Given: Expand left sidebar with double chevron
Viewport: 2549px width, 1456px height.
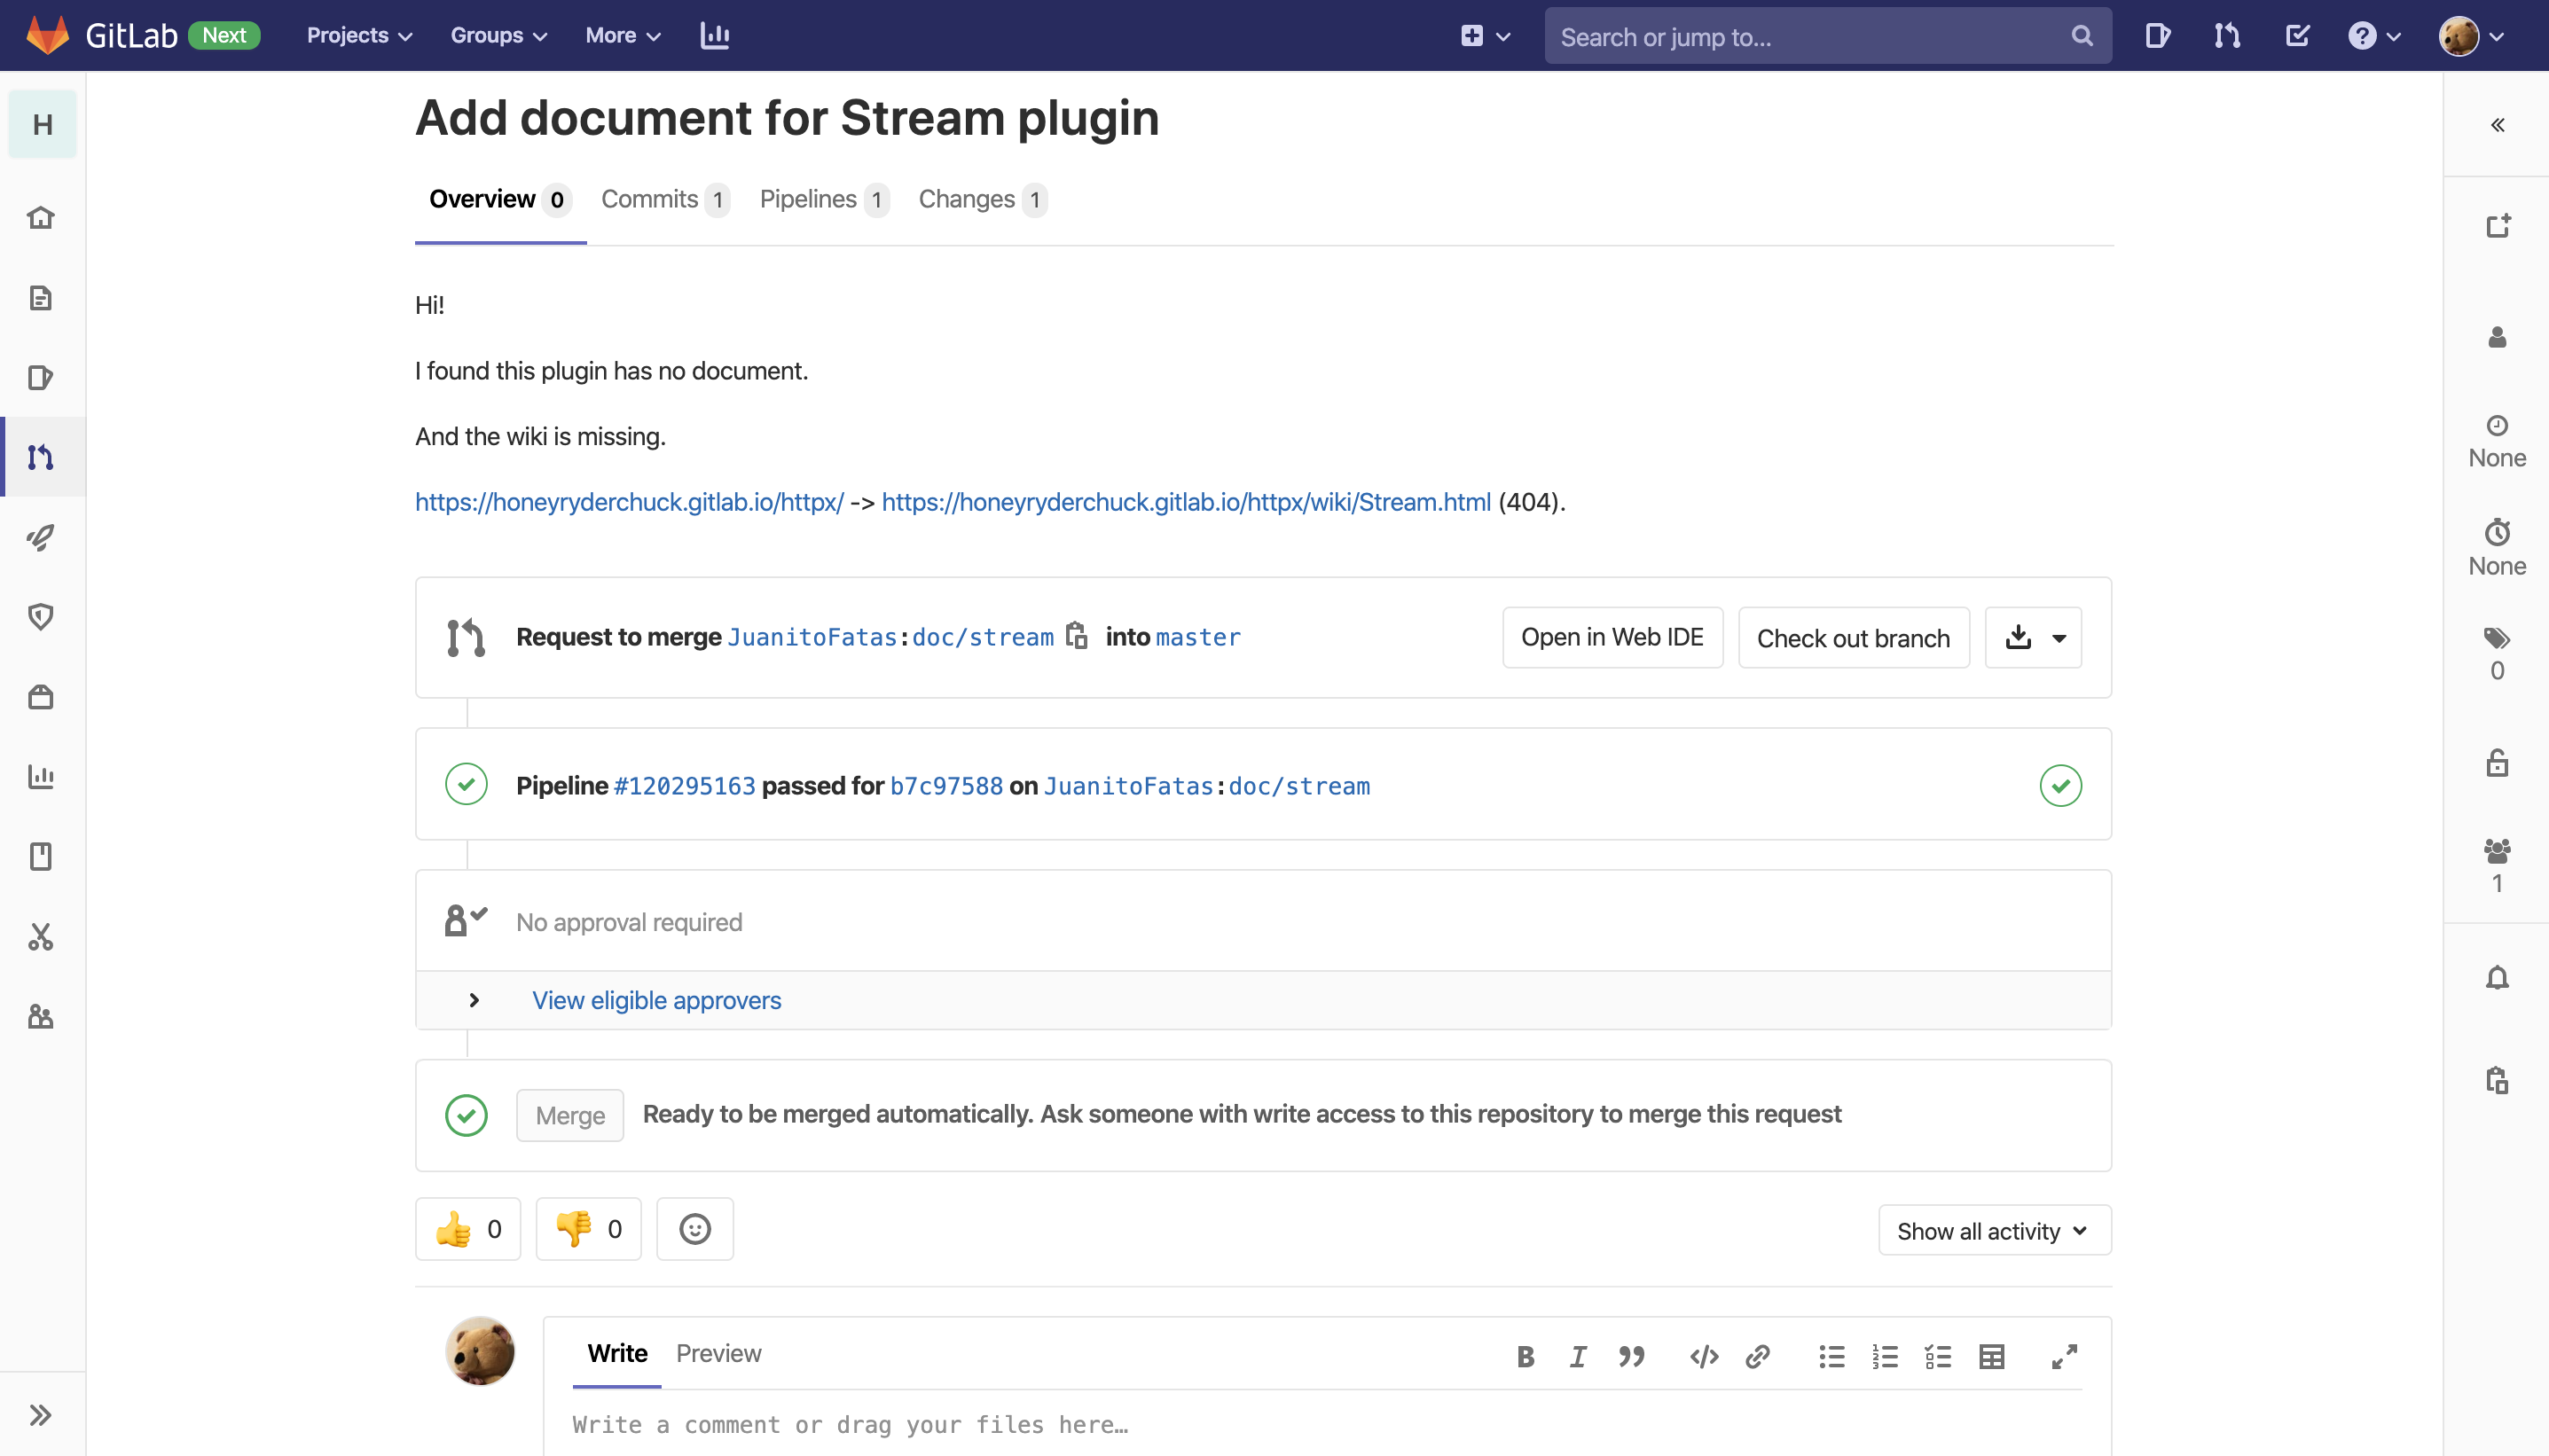Looking at the screenshot, I should [40, 1415].
